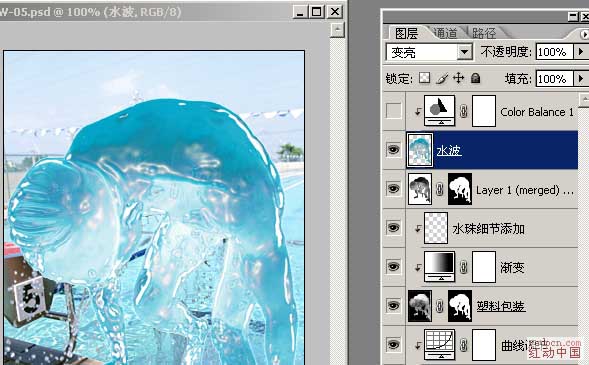Maximize the W-05.psd document window

316,12
